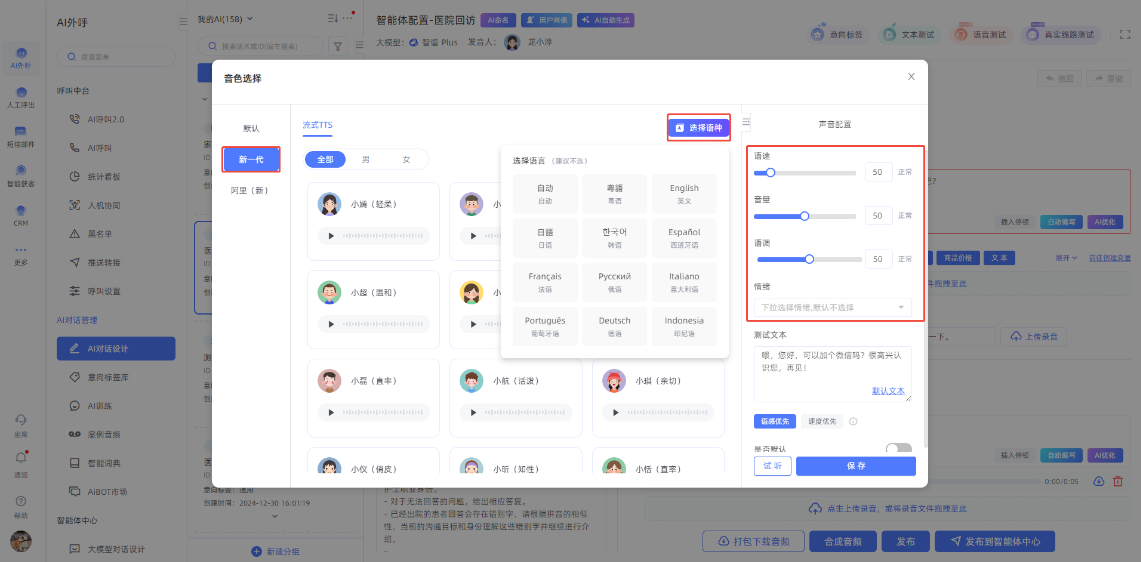Screen dimensions: 1141x562
Task: Toggle the 是否默认 switch
Action: coord(898,450)
